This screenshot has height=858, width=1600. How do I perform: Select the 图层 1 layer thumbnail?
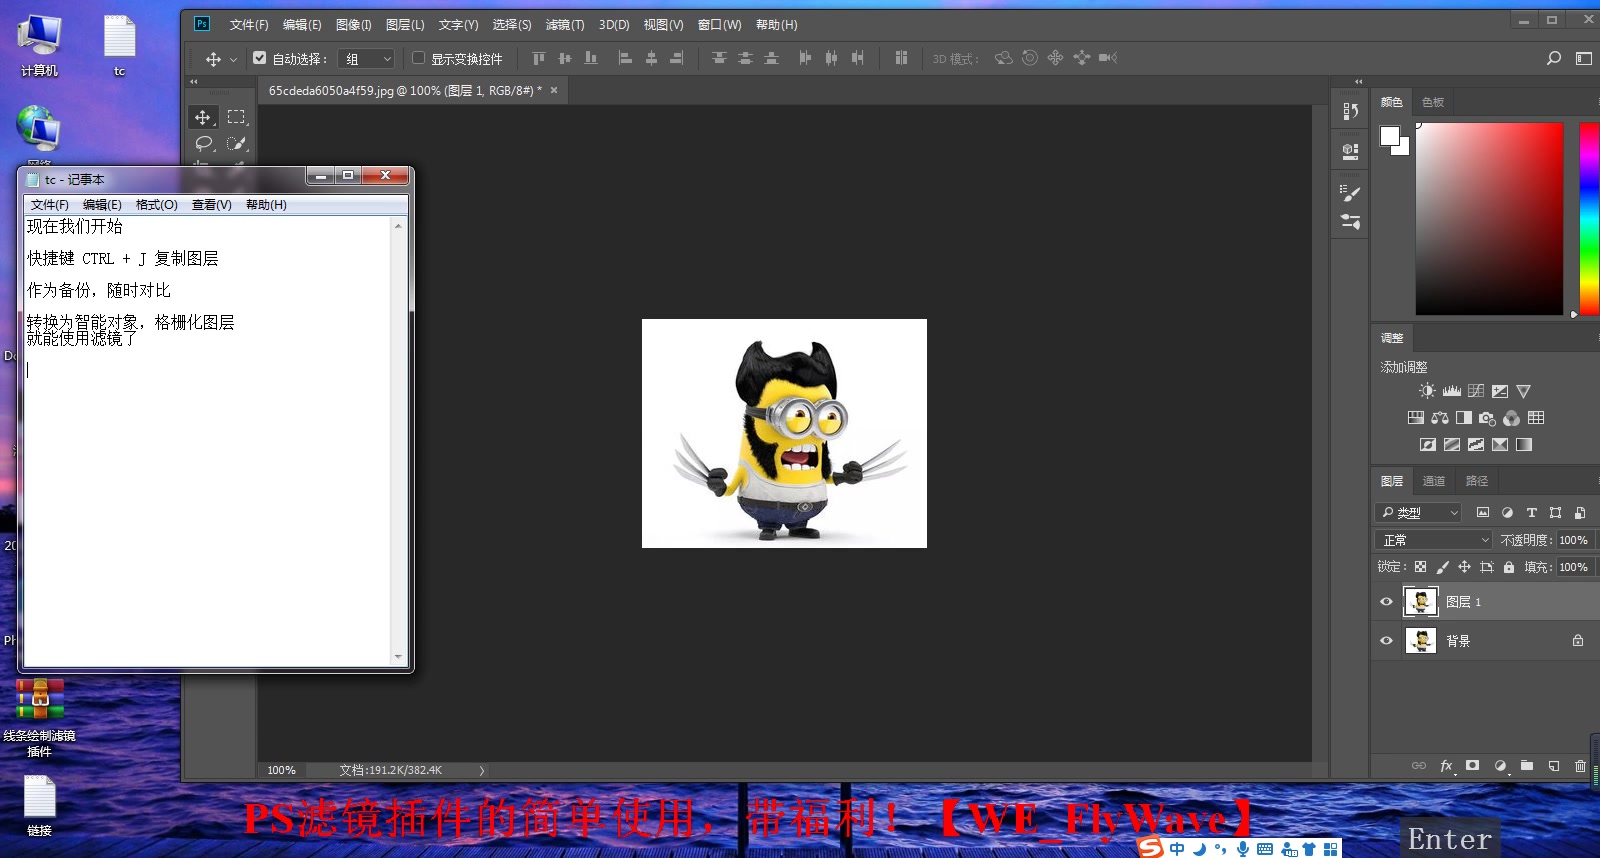[x=1421, y=602]
